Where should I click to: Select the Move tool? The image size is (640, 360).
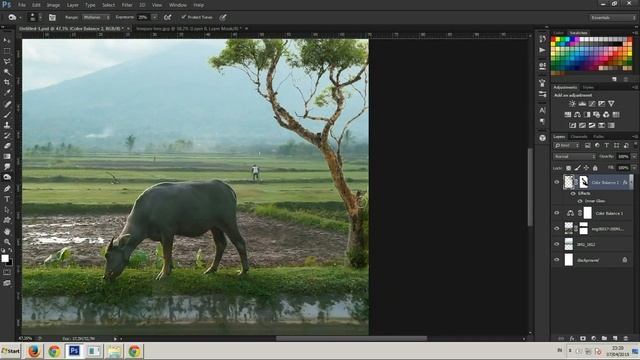click(x=7, y=40)
